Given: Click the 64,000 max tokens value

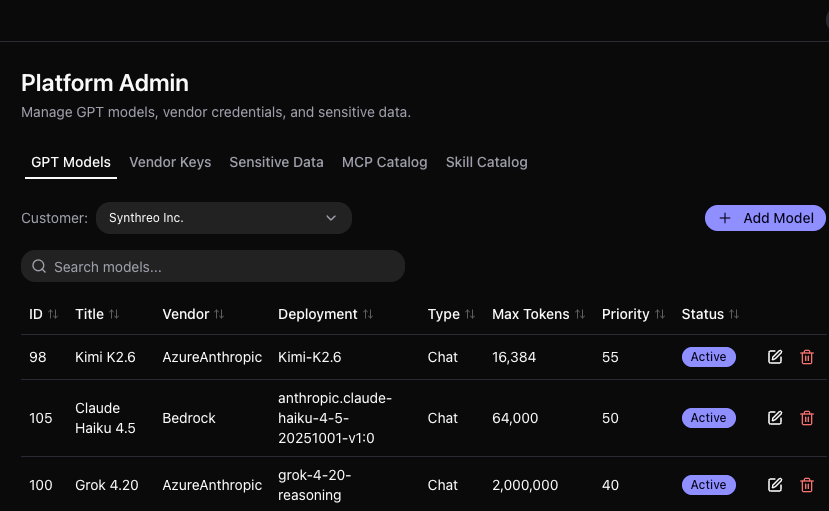Looking at the screenshot, I should pyautogui.click(x=515, y=418).
